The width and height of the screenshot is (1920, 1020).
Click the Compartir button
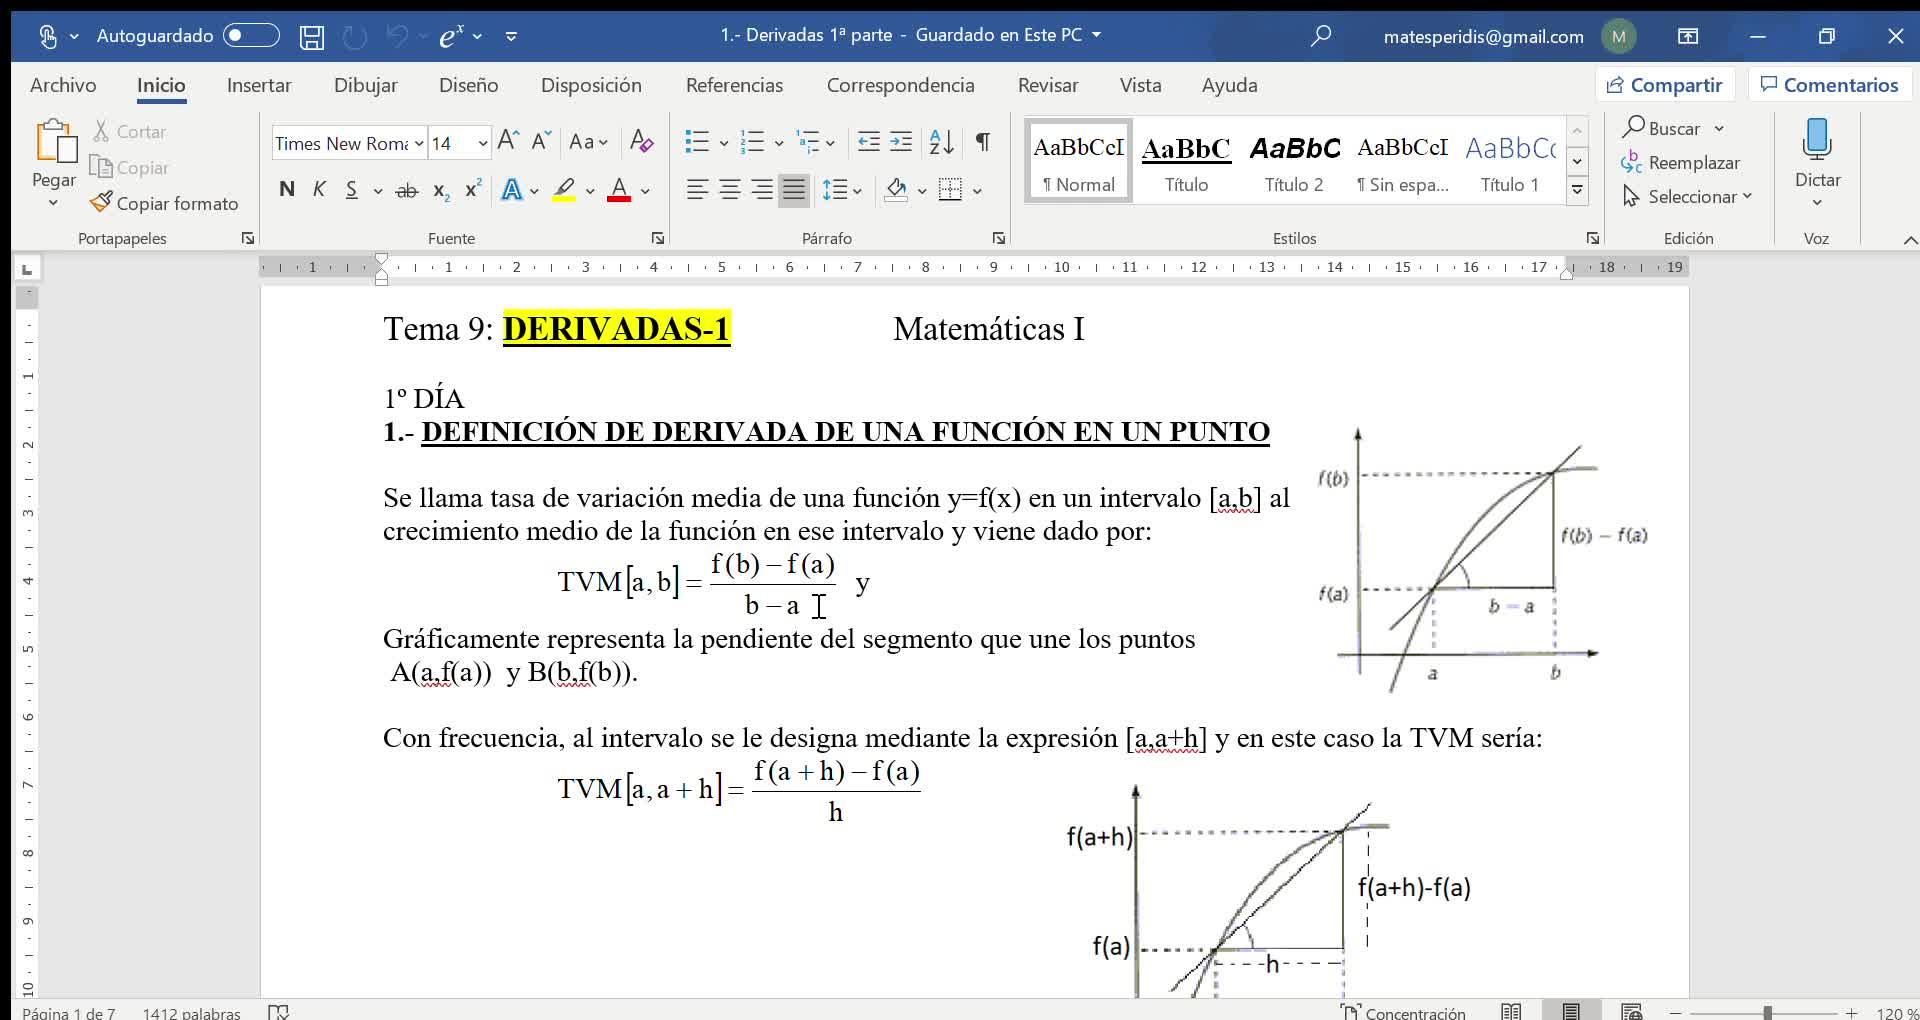[1665, 85]
